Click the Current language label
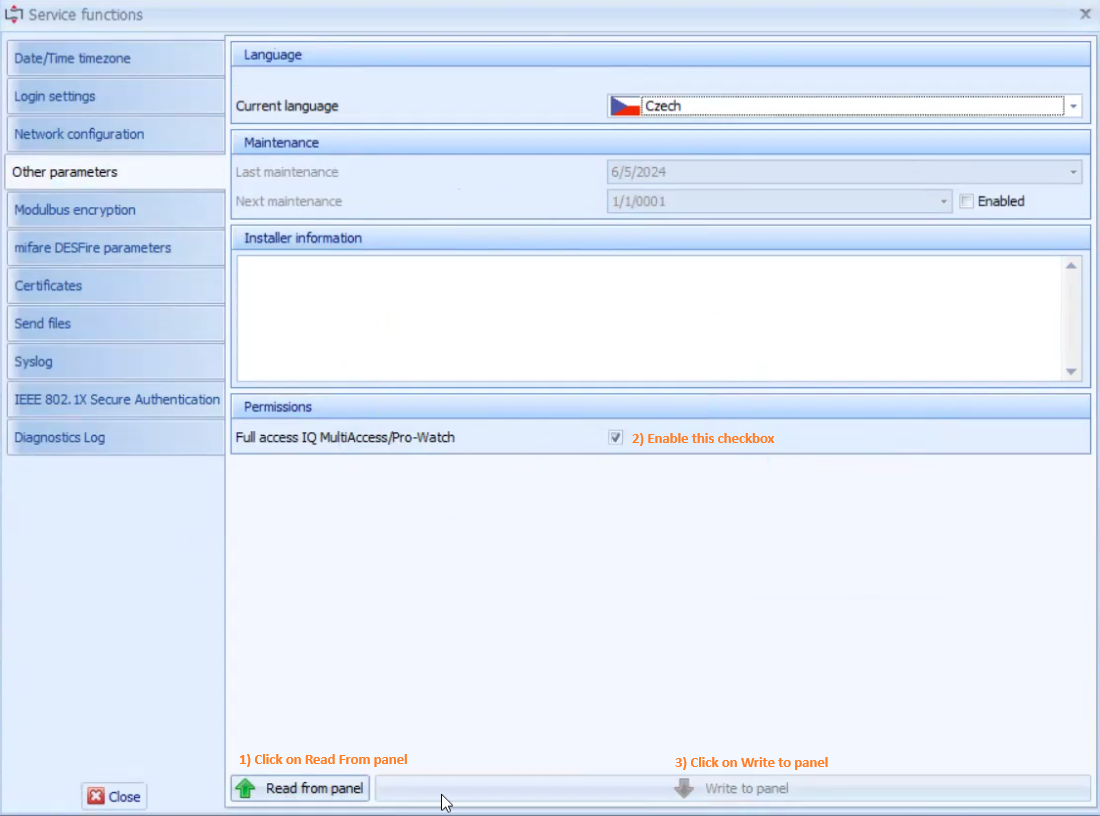Image resolution: width=1100 pixels, height=816 pixels. tap(287, 106)
